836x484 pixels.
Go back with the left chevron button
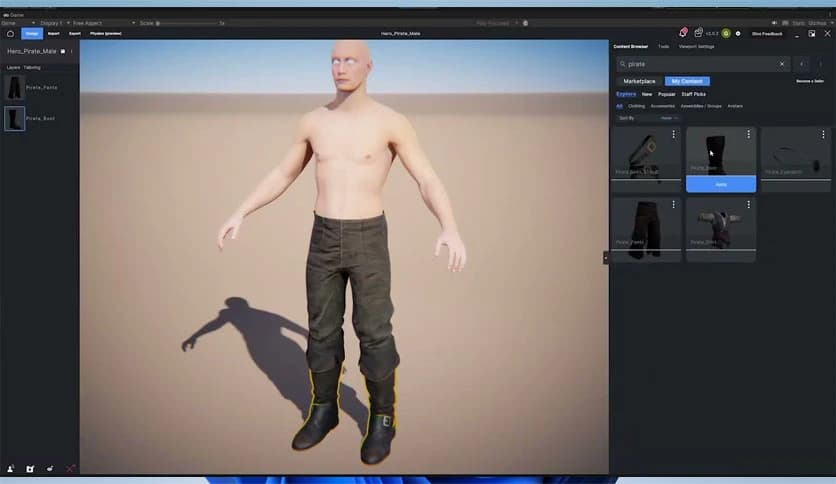click(x=802, y=64)
